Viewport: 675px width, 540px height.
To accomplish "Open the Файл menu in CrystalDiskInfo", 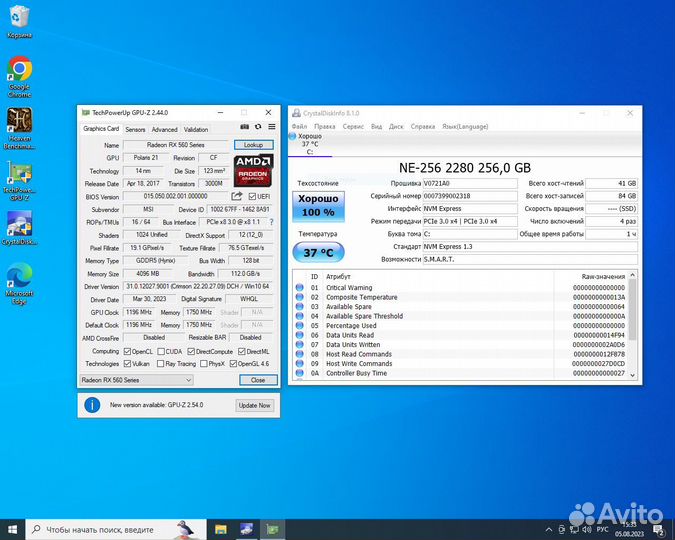I will click(299, 126).
